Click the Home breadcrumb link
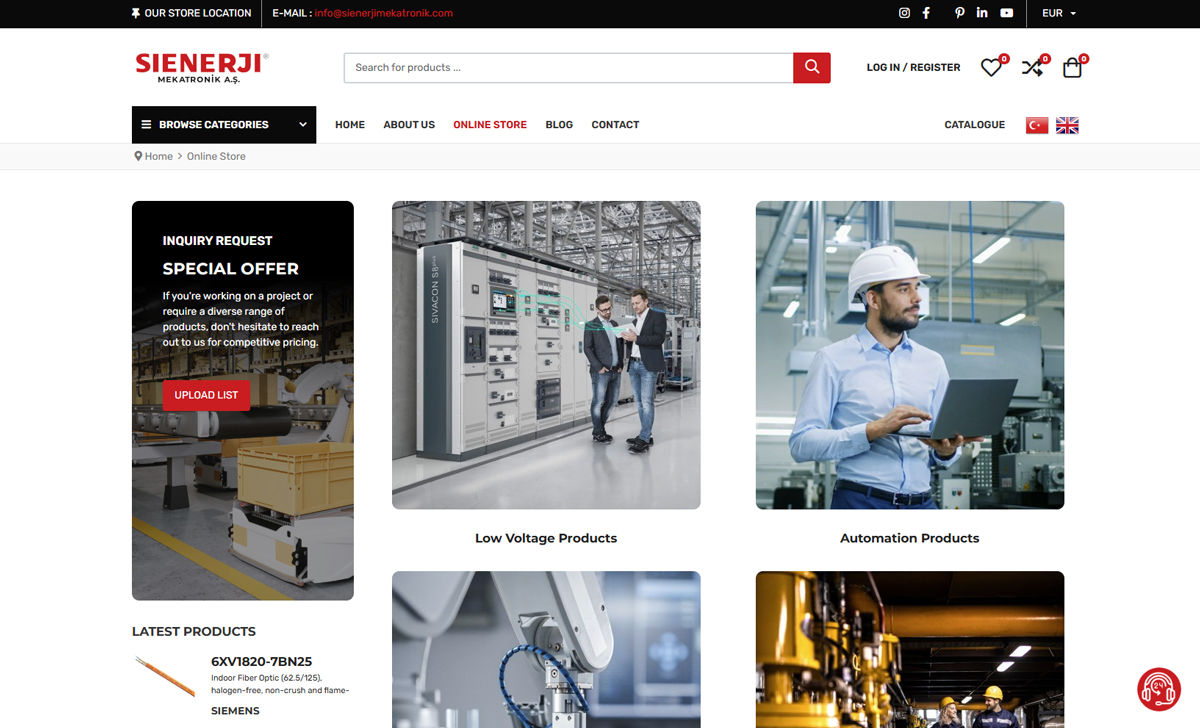 [158, 156]
